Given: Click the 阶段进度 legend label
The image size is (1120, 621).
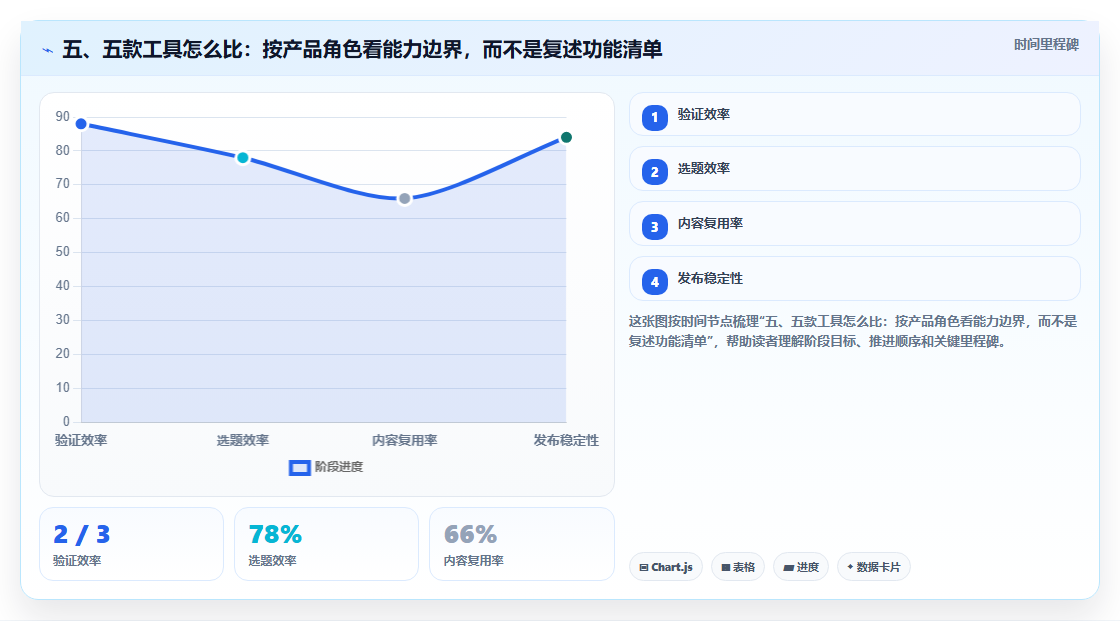Looking at the screenshot, I should (x=339, y=467).
